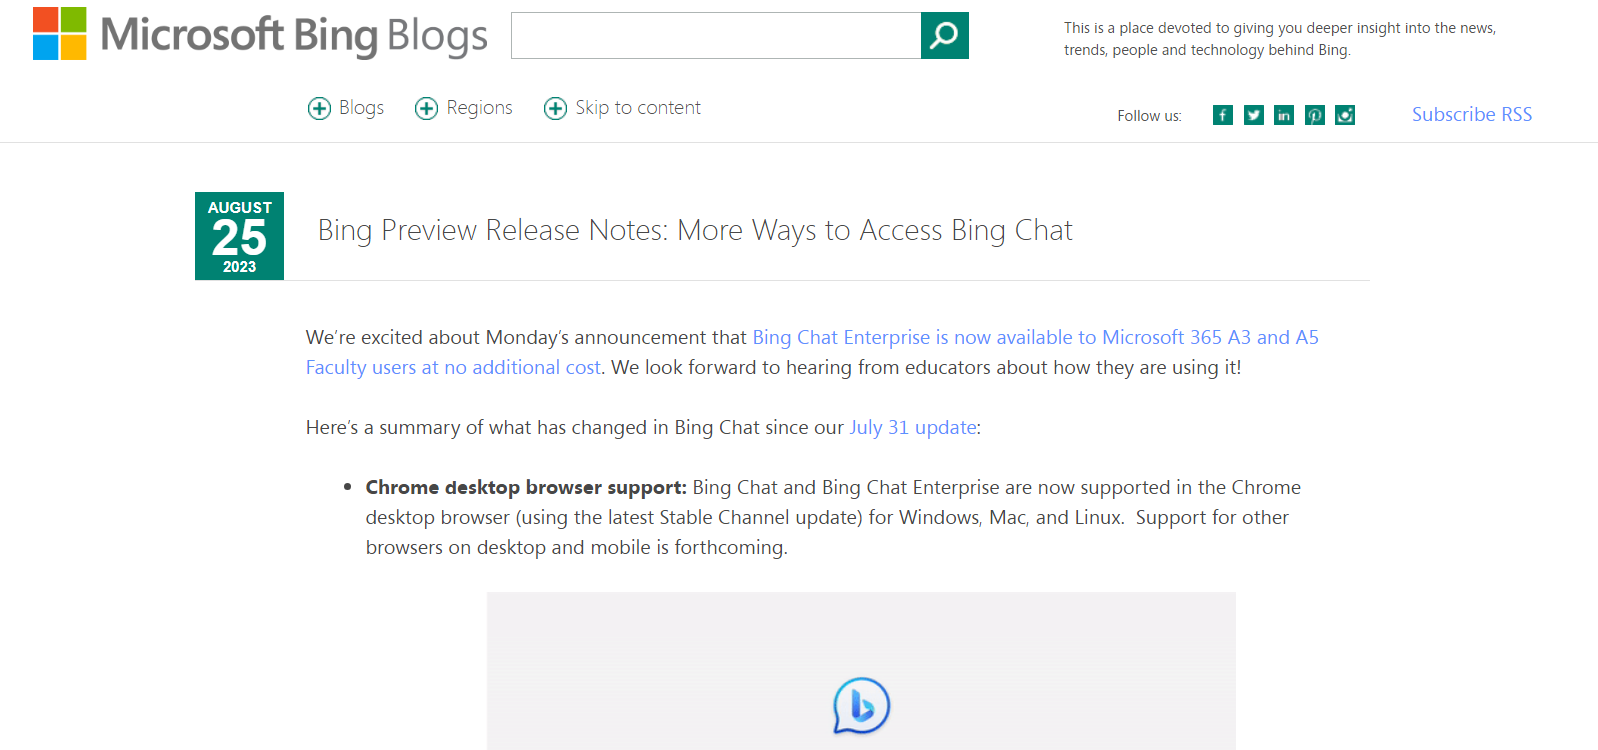Expand the Blogs menu

point(361,108)
